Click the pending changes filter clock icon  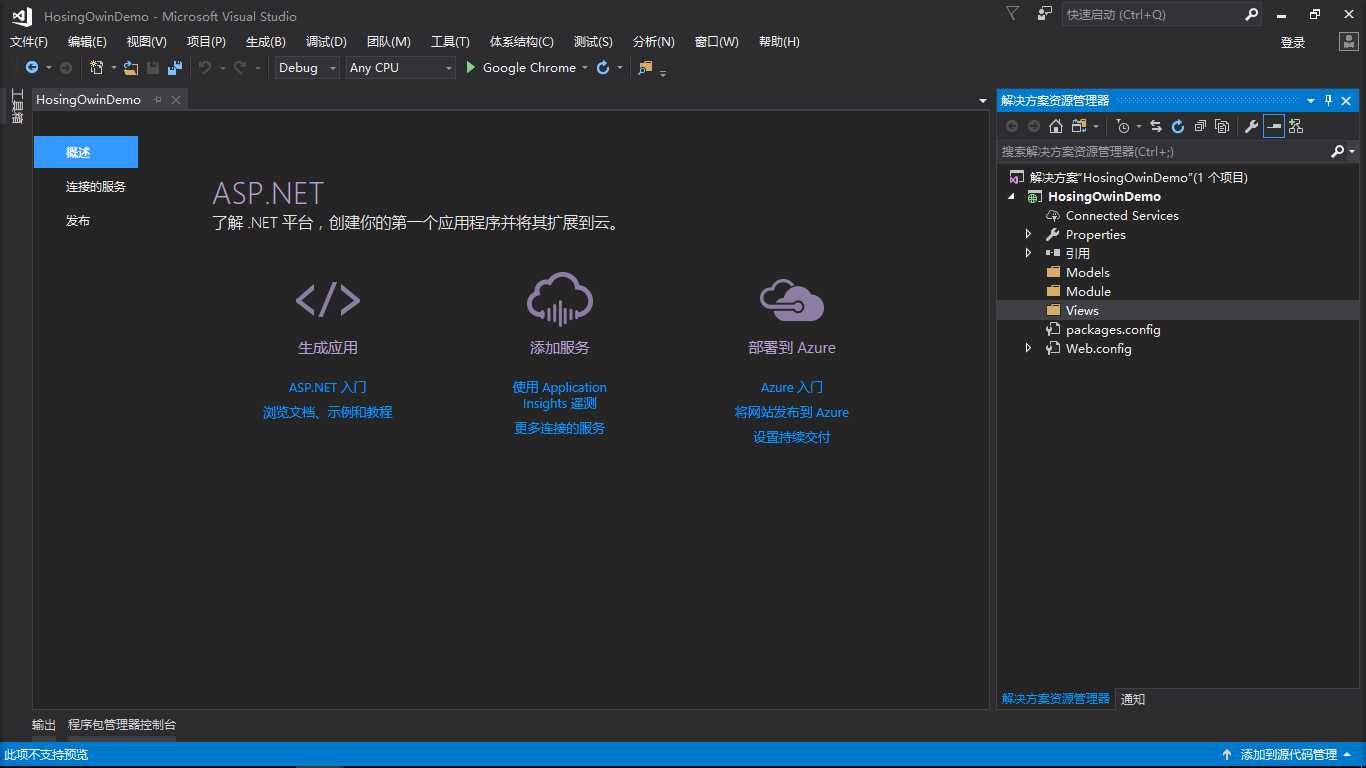pos(1123,126)
